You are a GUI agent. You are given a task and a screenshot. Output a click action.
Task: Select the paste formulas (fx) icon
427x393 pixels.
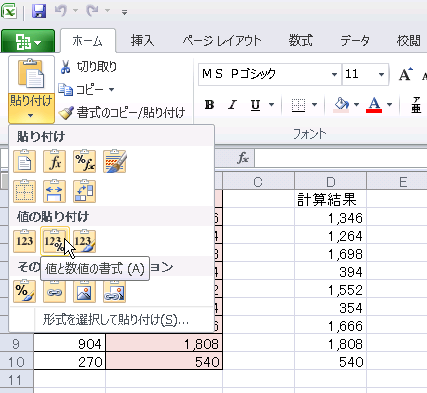point(54,162)
